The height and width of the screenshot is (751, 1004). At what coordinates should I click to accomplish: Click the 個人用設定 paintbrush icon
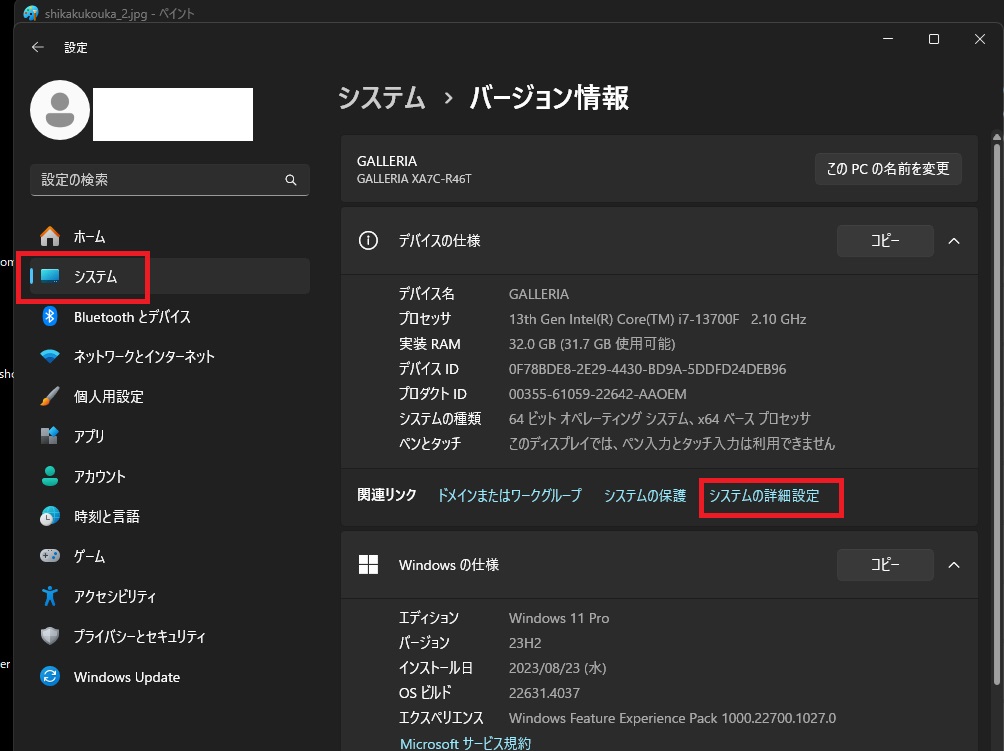[x=50, y=396]
